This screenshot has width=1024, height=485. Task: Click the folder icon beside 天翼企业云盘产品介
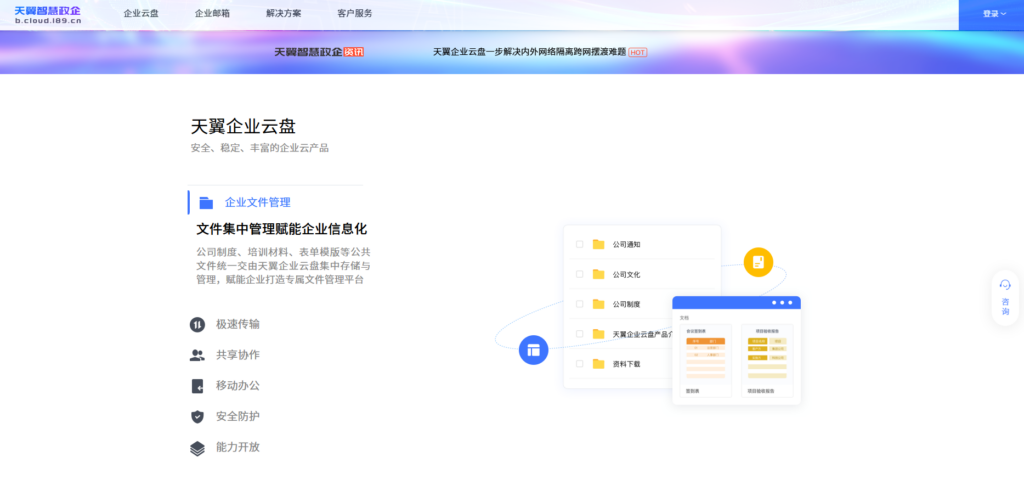(598, 334)
